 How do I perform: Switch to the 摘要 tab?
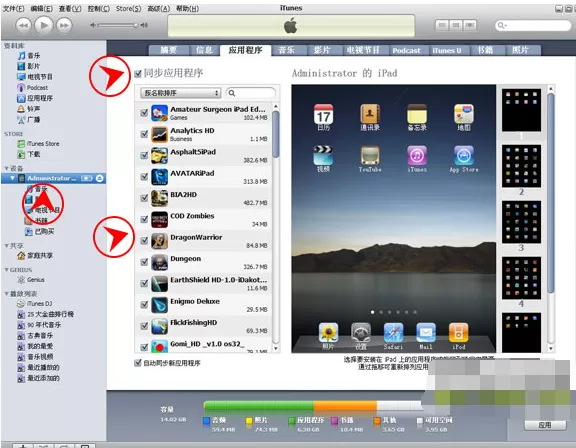[x=169, y=50]
